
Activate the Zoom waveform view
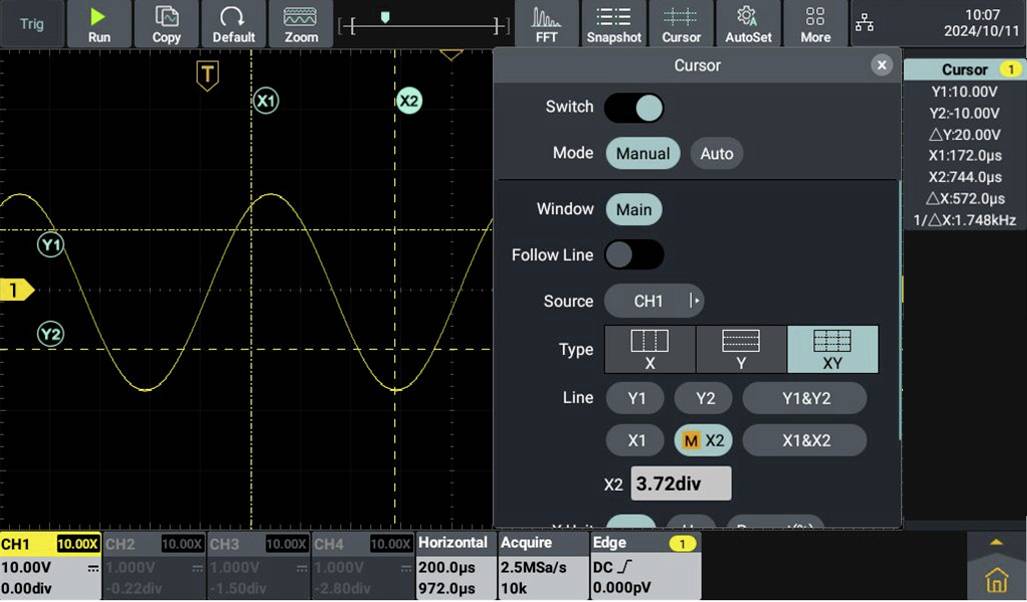coord(300,23)
